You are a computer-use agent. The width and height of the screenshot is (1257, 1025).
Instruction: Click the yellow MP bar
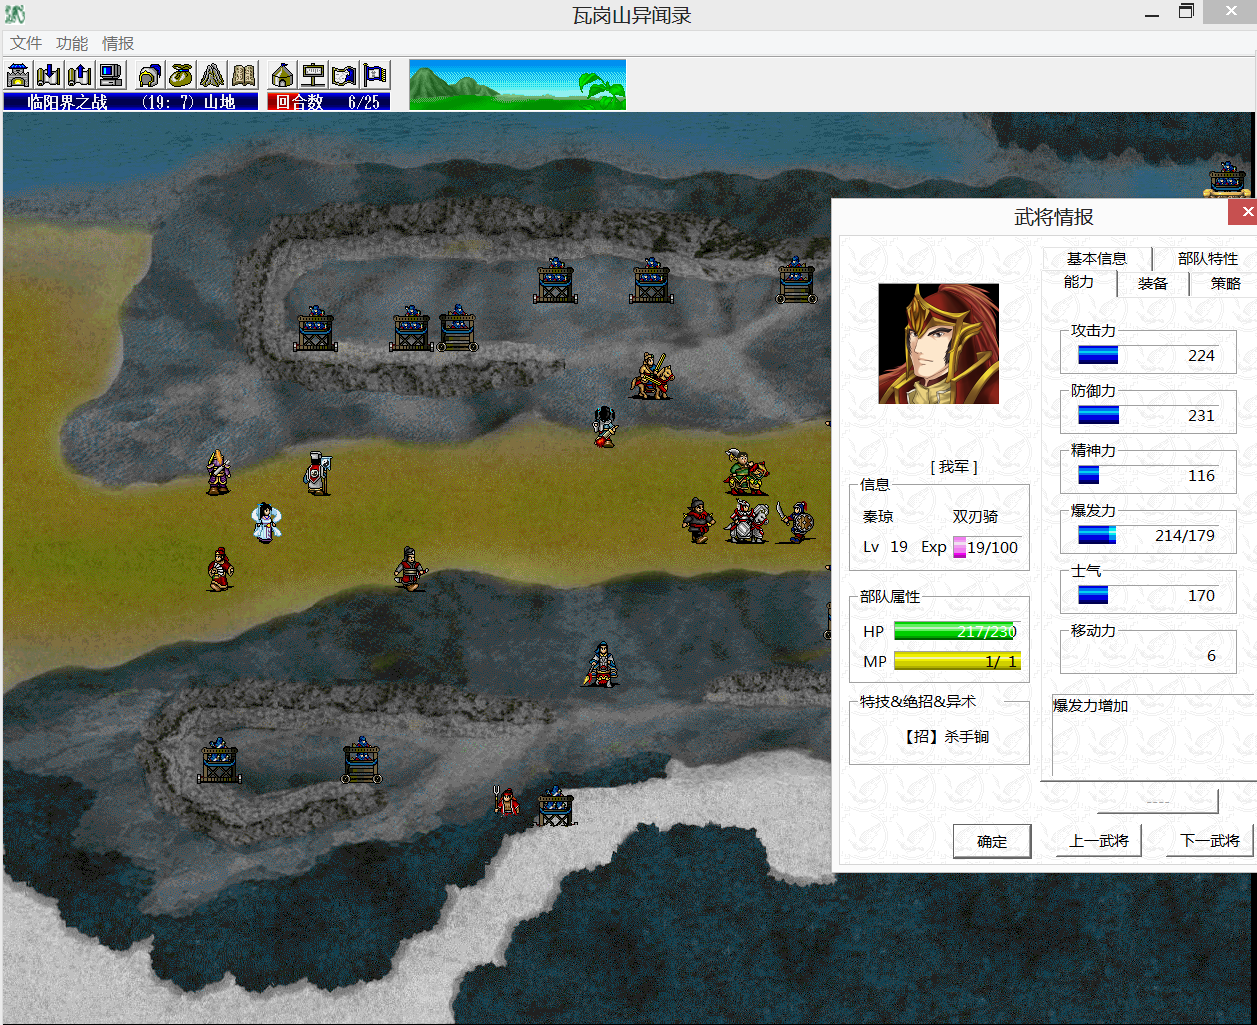(x=957, y=661)
